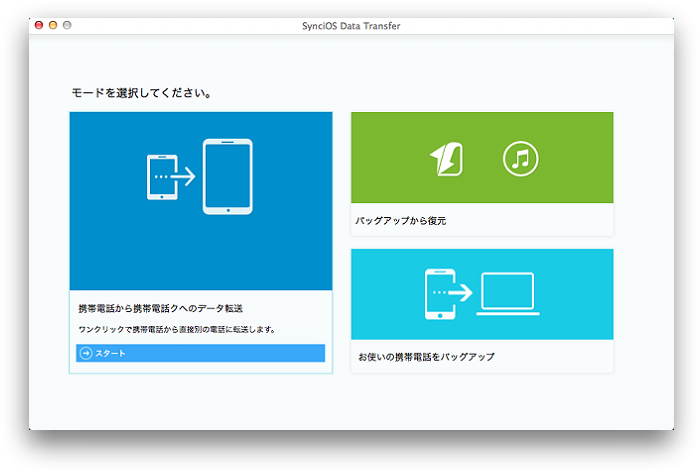Click the スタート start button

click(200, 353)
